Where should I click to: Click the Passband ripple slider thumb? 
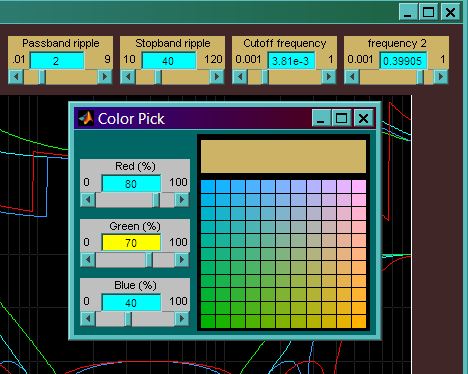(42, 77)
